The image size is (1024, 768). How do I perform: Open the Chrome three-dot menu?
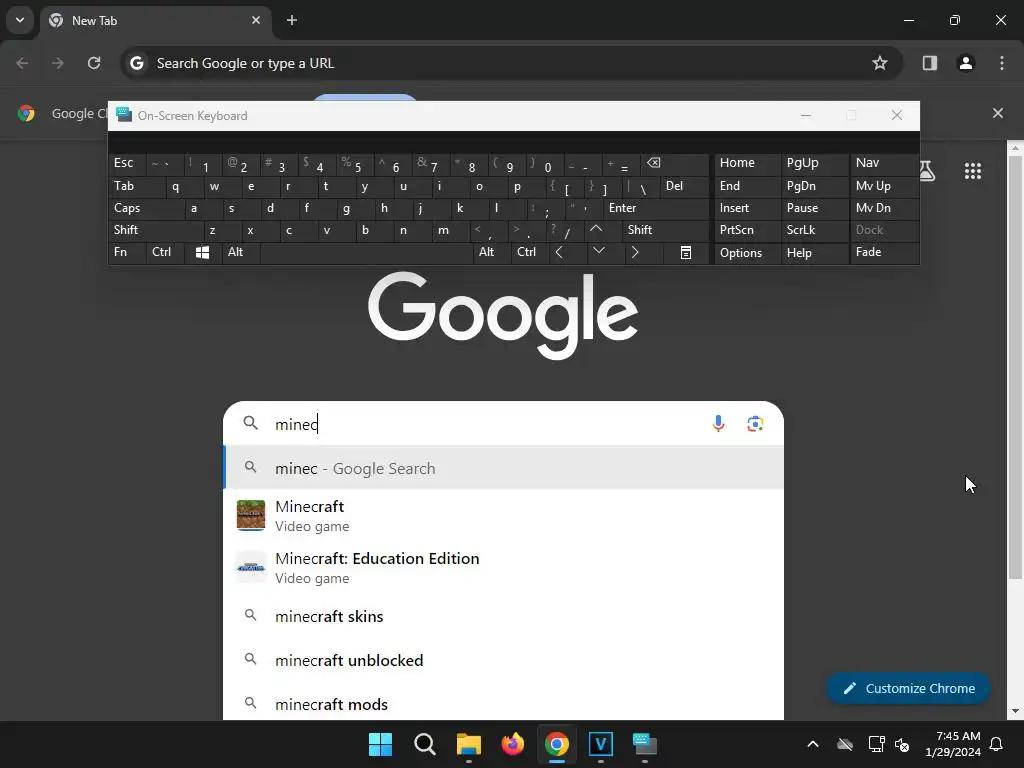[x=1001, y=63]
